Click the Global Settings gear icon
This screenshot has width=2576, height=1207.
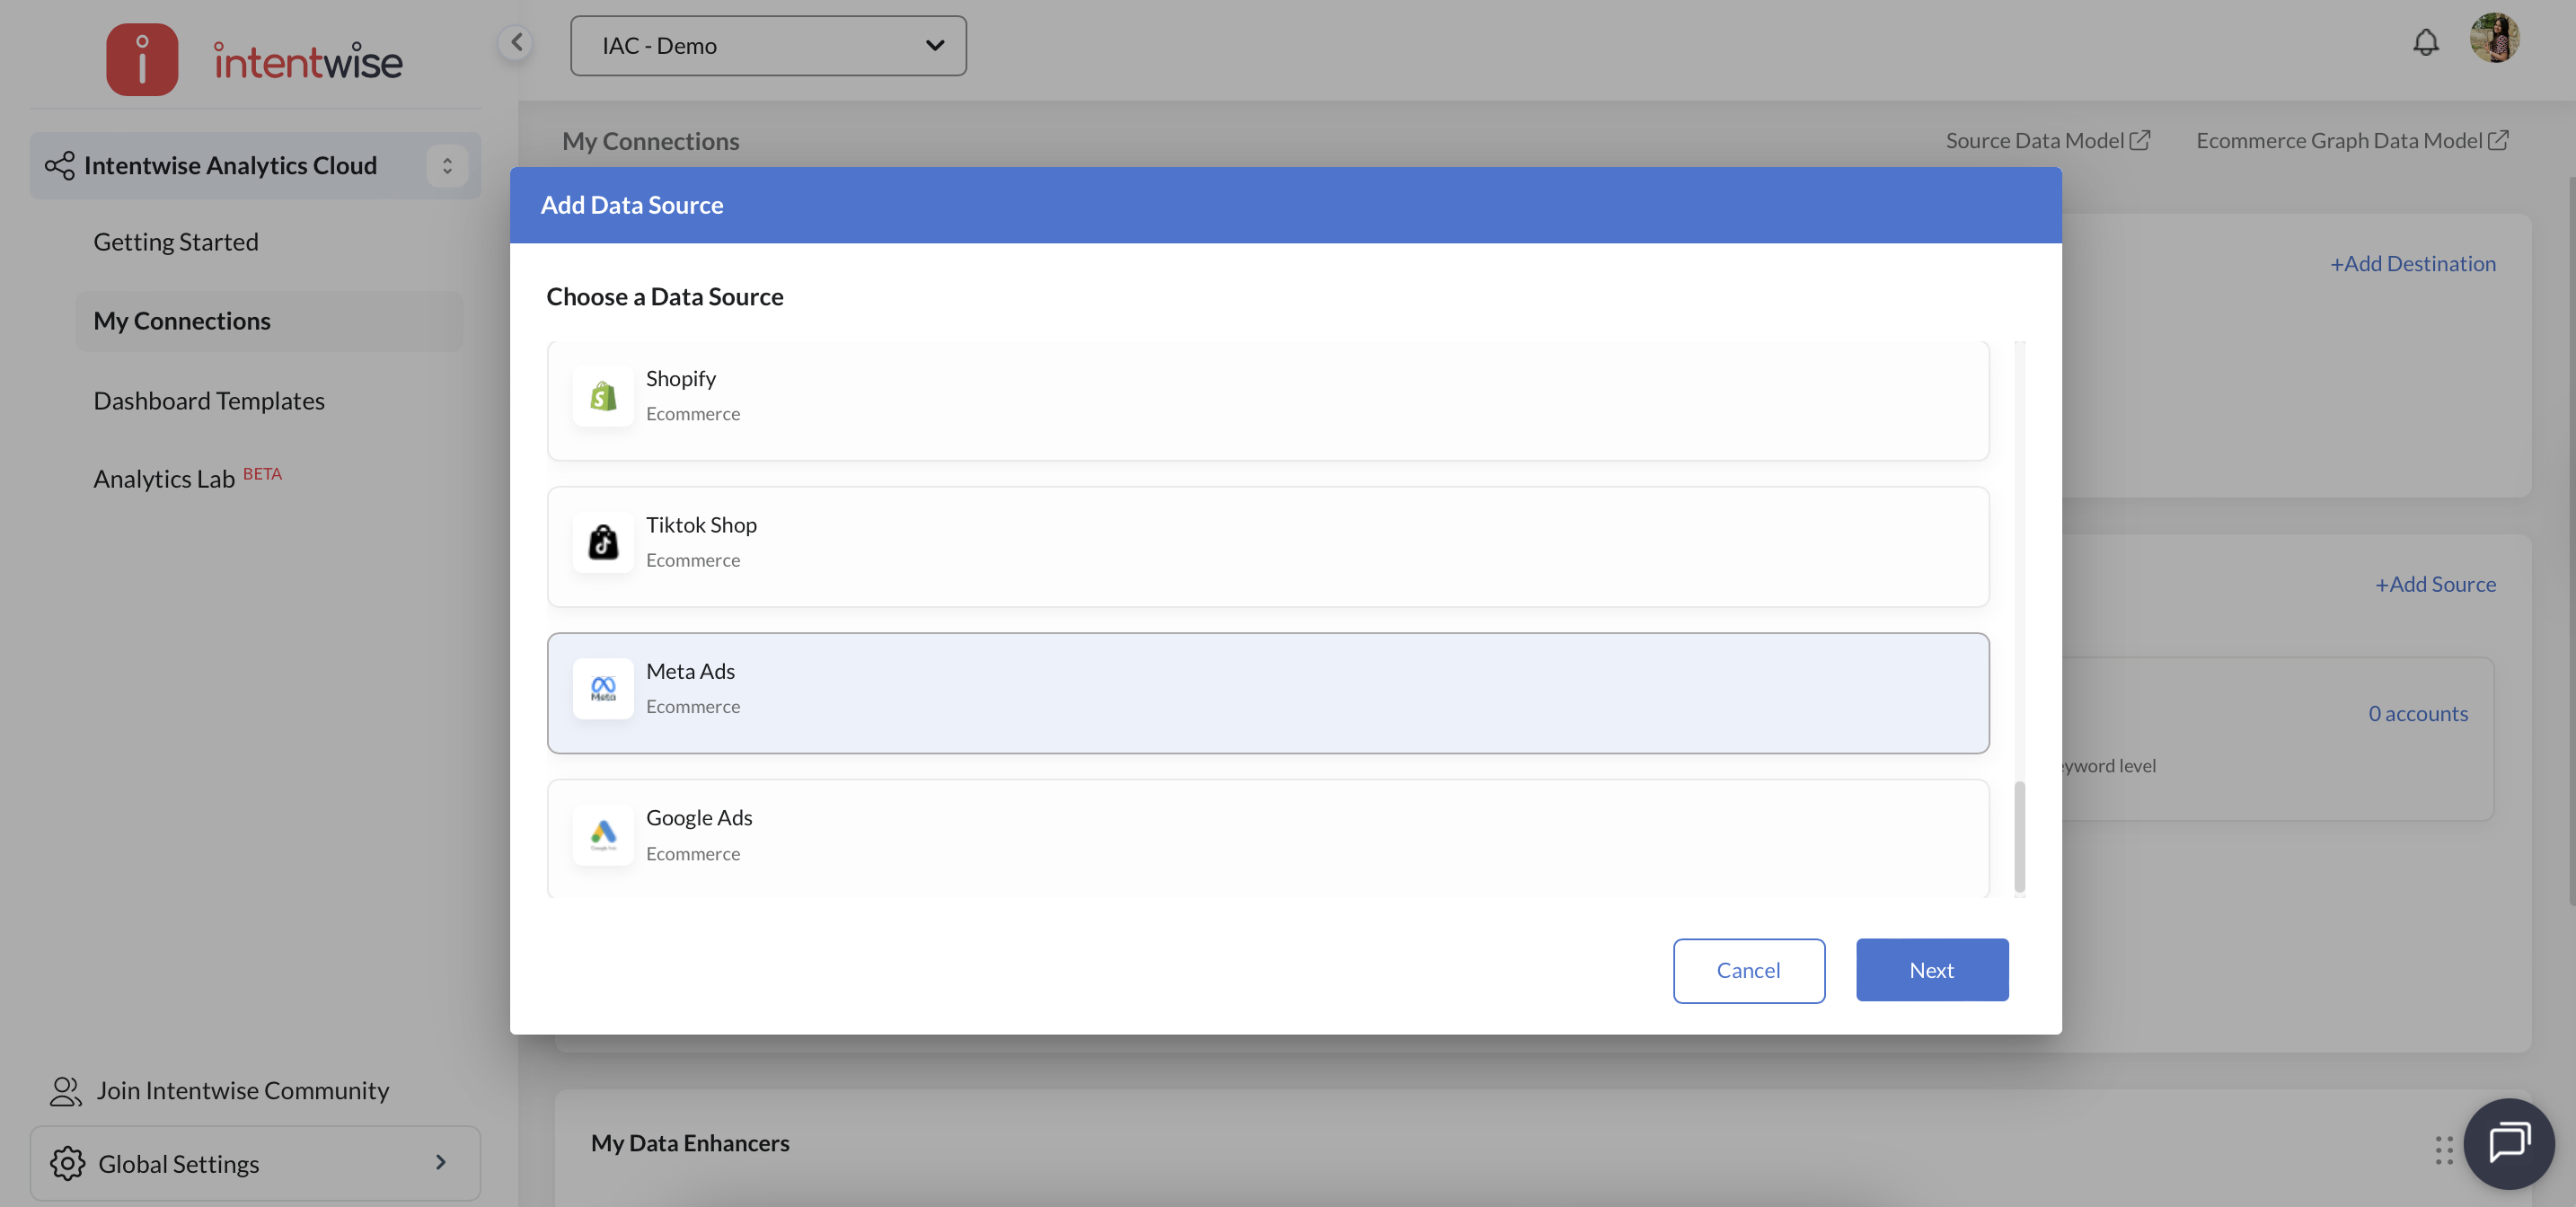67,1163
